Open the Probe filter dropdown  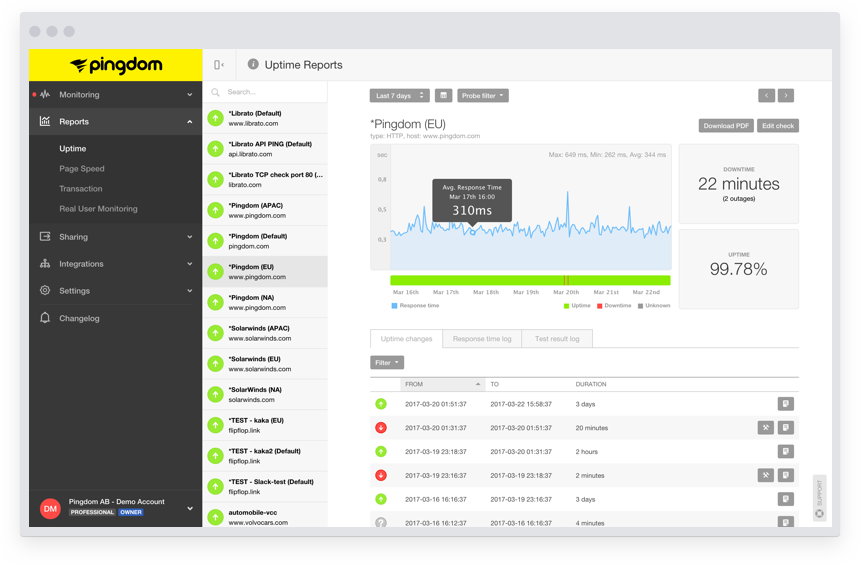tap(483, 95)
